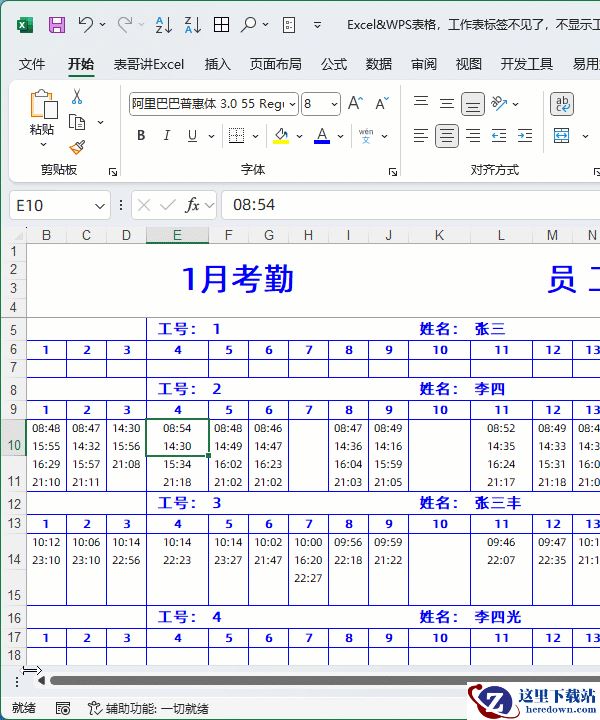The height and width of the screenshot is (720, 600).
Task: Click the table grid icon in quick toolbar
Action: [x=221, y=25]
